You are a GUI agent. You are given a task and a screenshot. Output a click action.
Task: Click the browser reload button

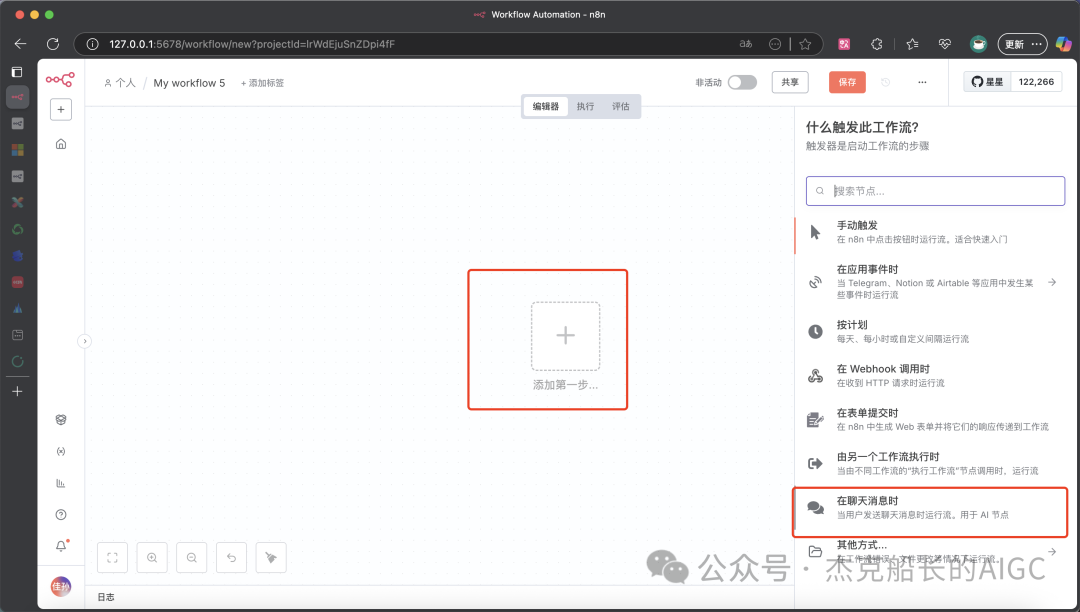(x=53, y=44)
